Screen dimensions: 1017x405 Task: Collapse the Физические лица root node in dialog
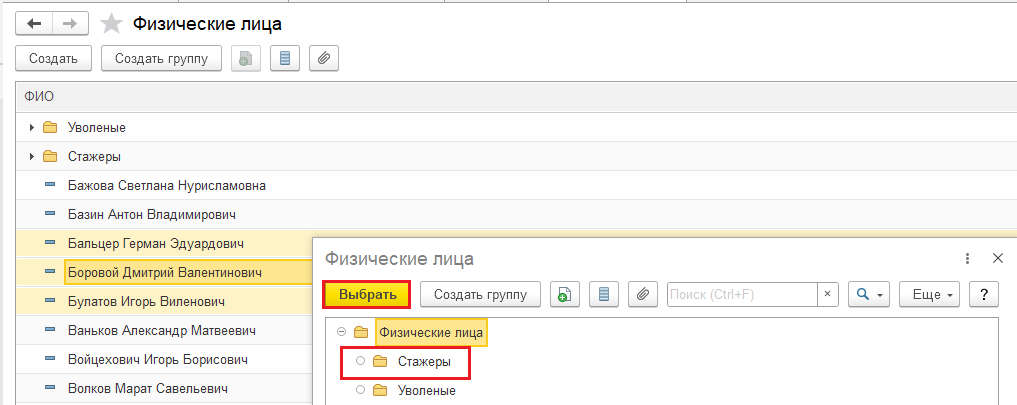342,332
